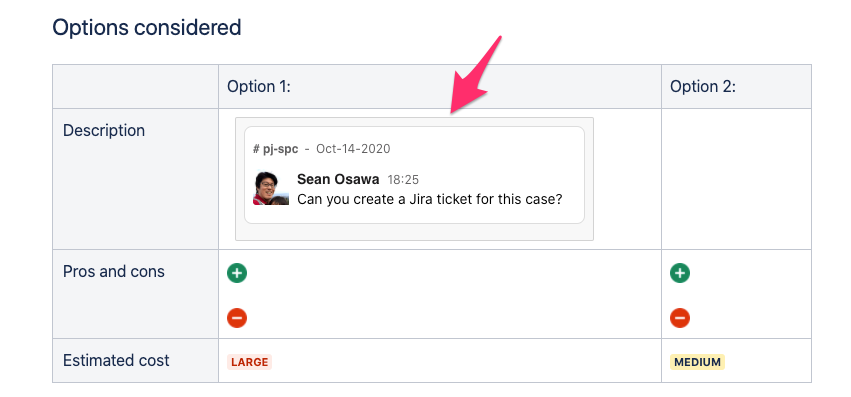
Task: Click the 18:25 message timestamp
Action: coord(403,180)
